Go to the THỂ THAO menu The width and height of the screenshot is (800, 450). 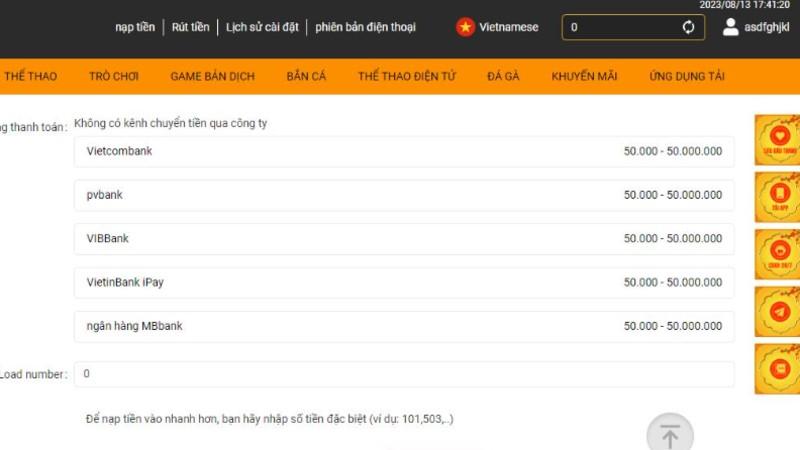(31, 77)
